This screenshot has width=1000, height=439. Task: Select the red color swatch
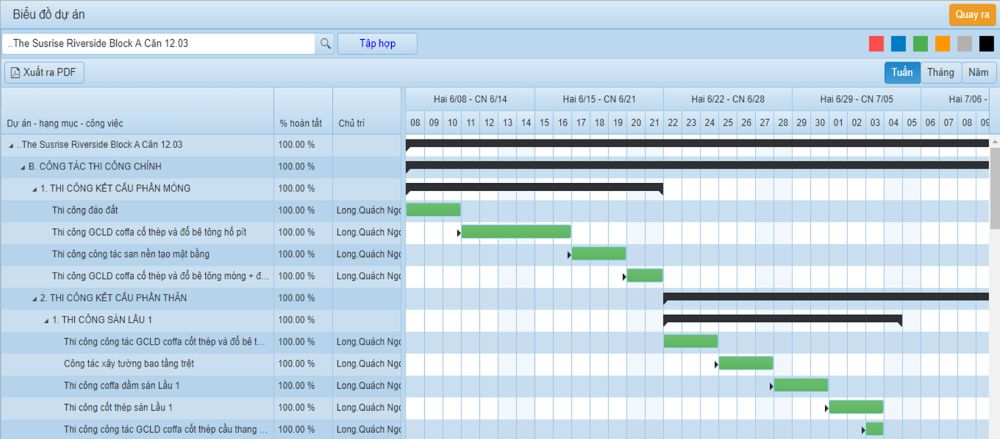click(x=876, y=44)
